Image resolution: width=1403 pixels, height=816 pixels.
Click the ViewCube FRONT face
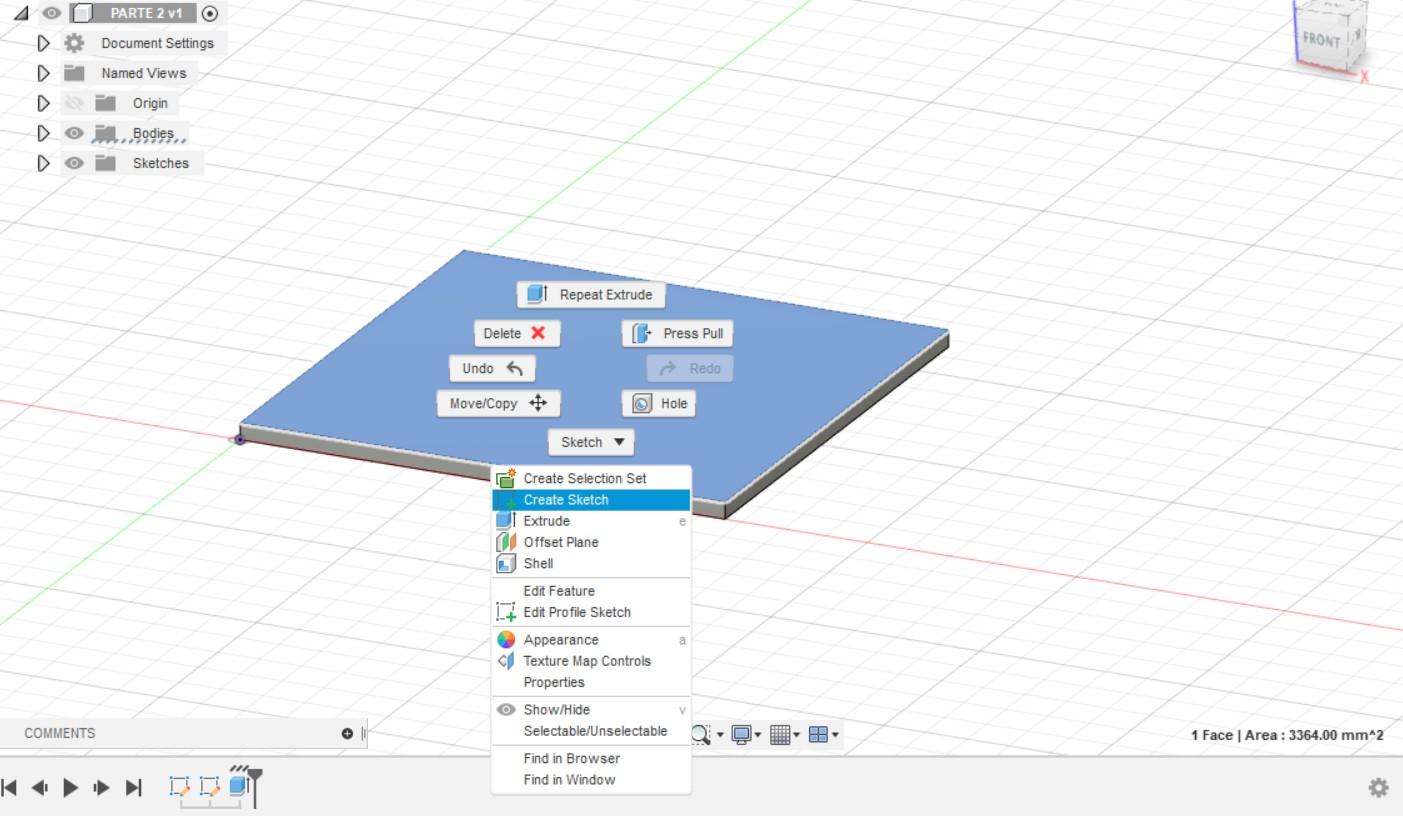pyautogui.click(x=1320, y=40)
